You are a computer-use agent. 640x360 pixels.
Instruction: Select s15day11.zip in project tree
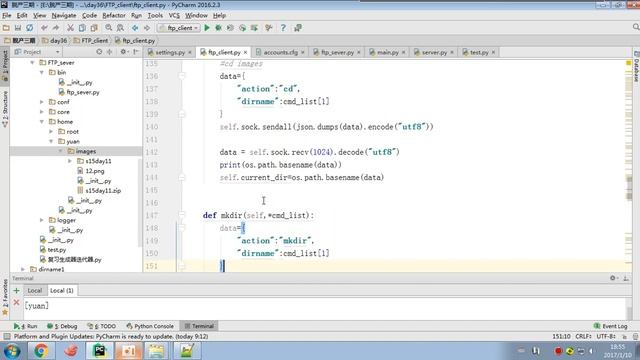coord(103,191)
